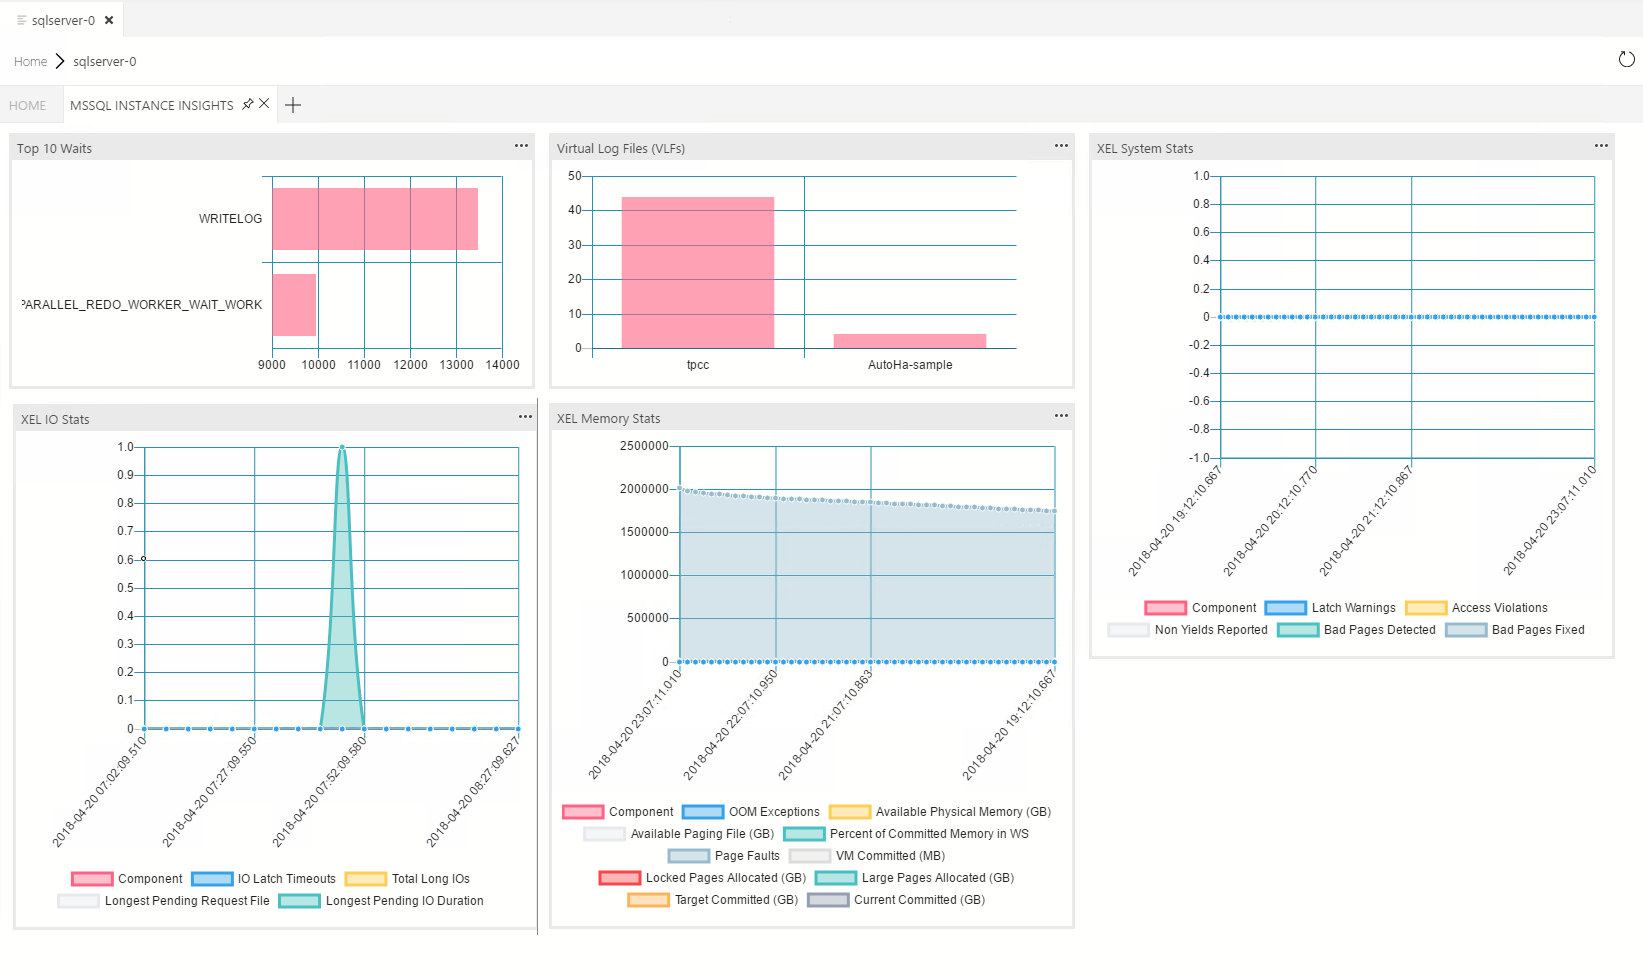Toggle OOM Exceptions legend item
Screen dimensions: 1643x970
(751, 812)
